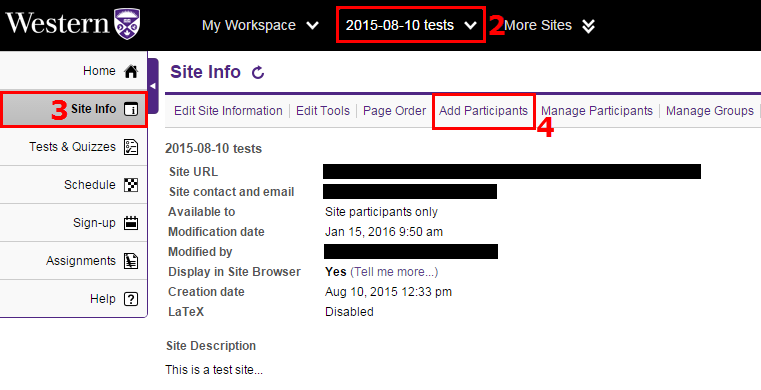
Task: Open Edit Site Information
Action: click(228, 111)
